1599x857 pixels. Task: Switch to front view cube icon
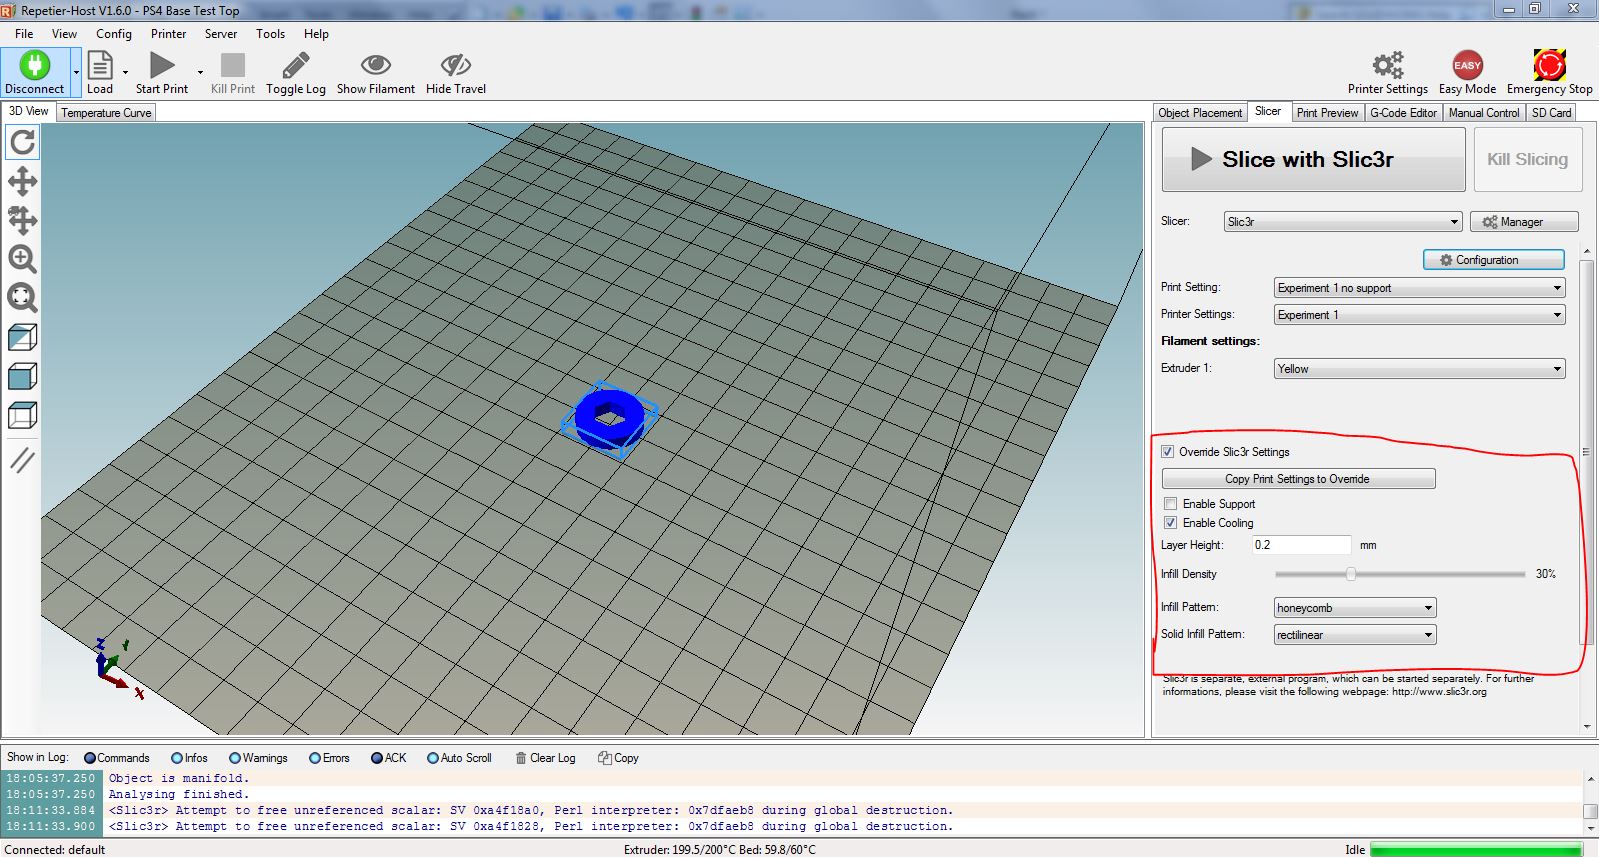point(22,376)
